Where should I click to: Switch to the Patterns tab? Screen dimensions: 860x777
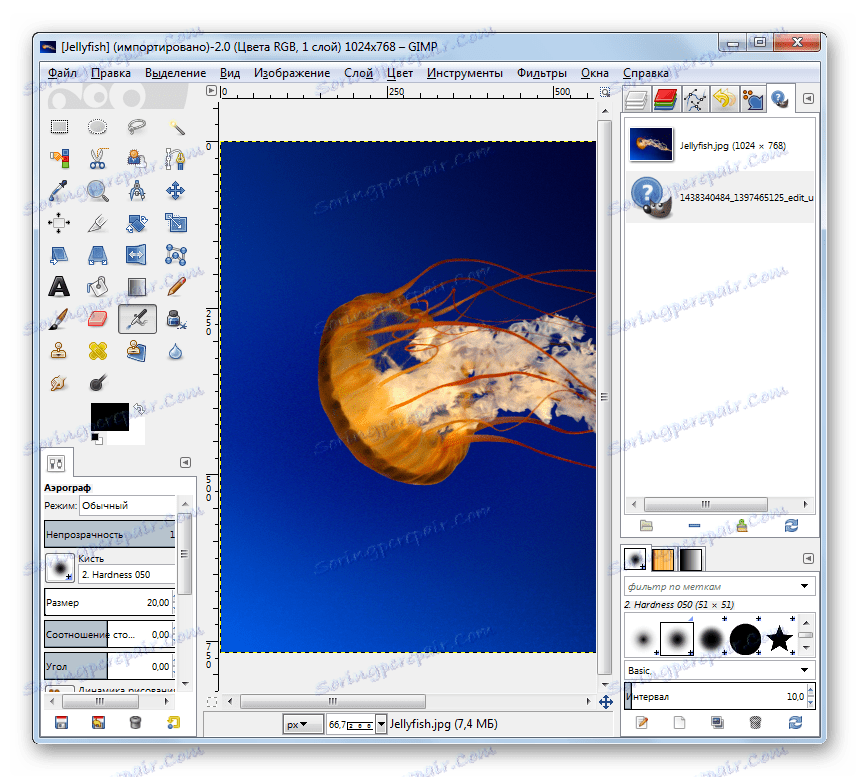pyautogui.click(x=663, y=560)
